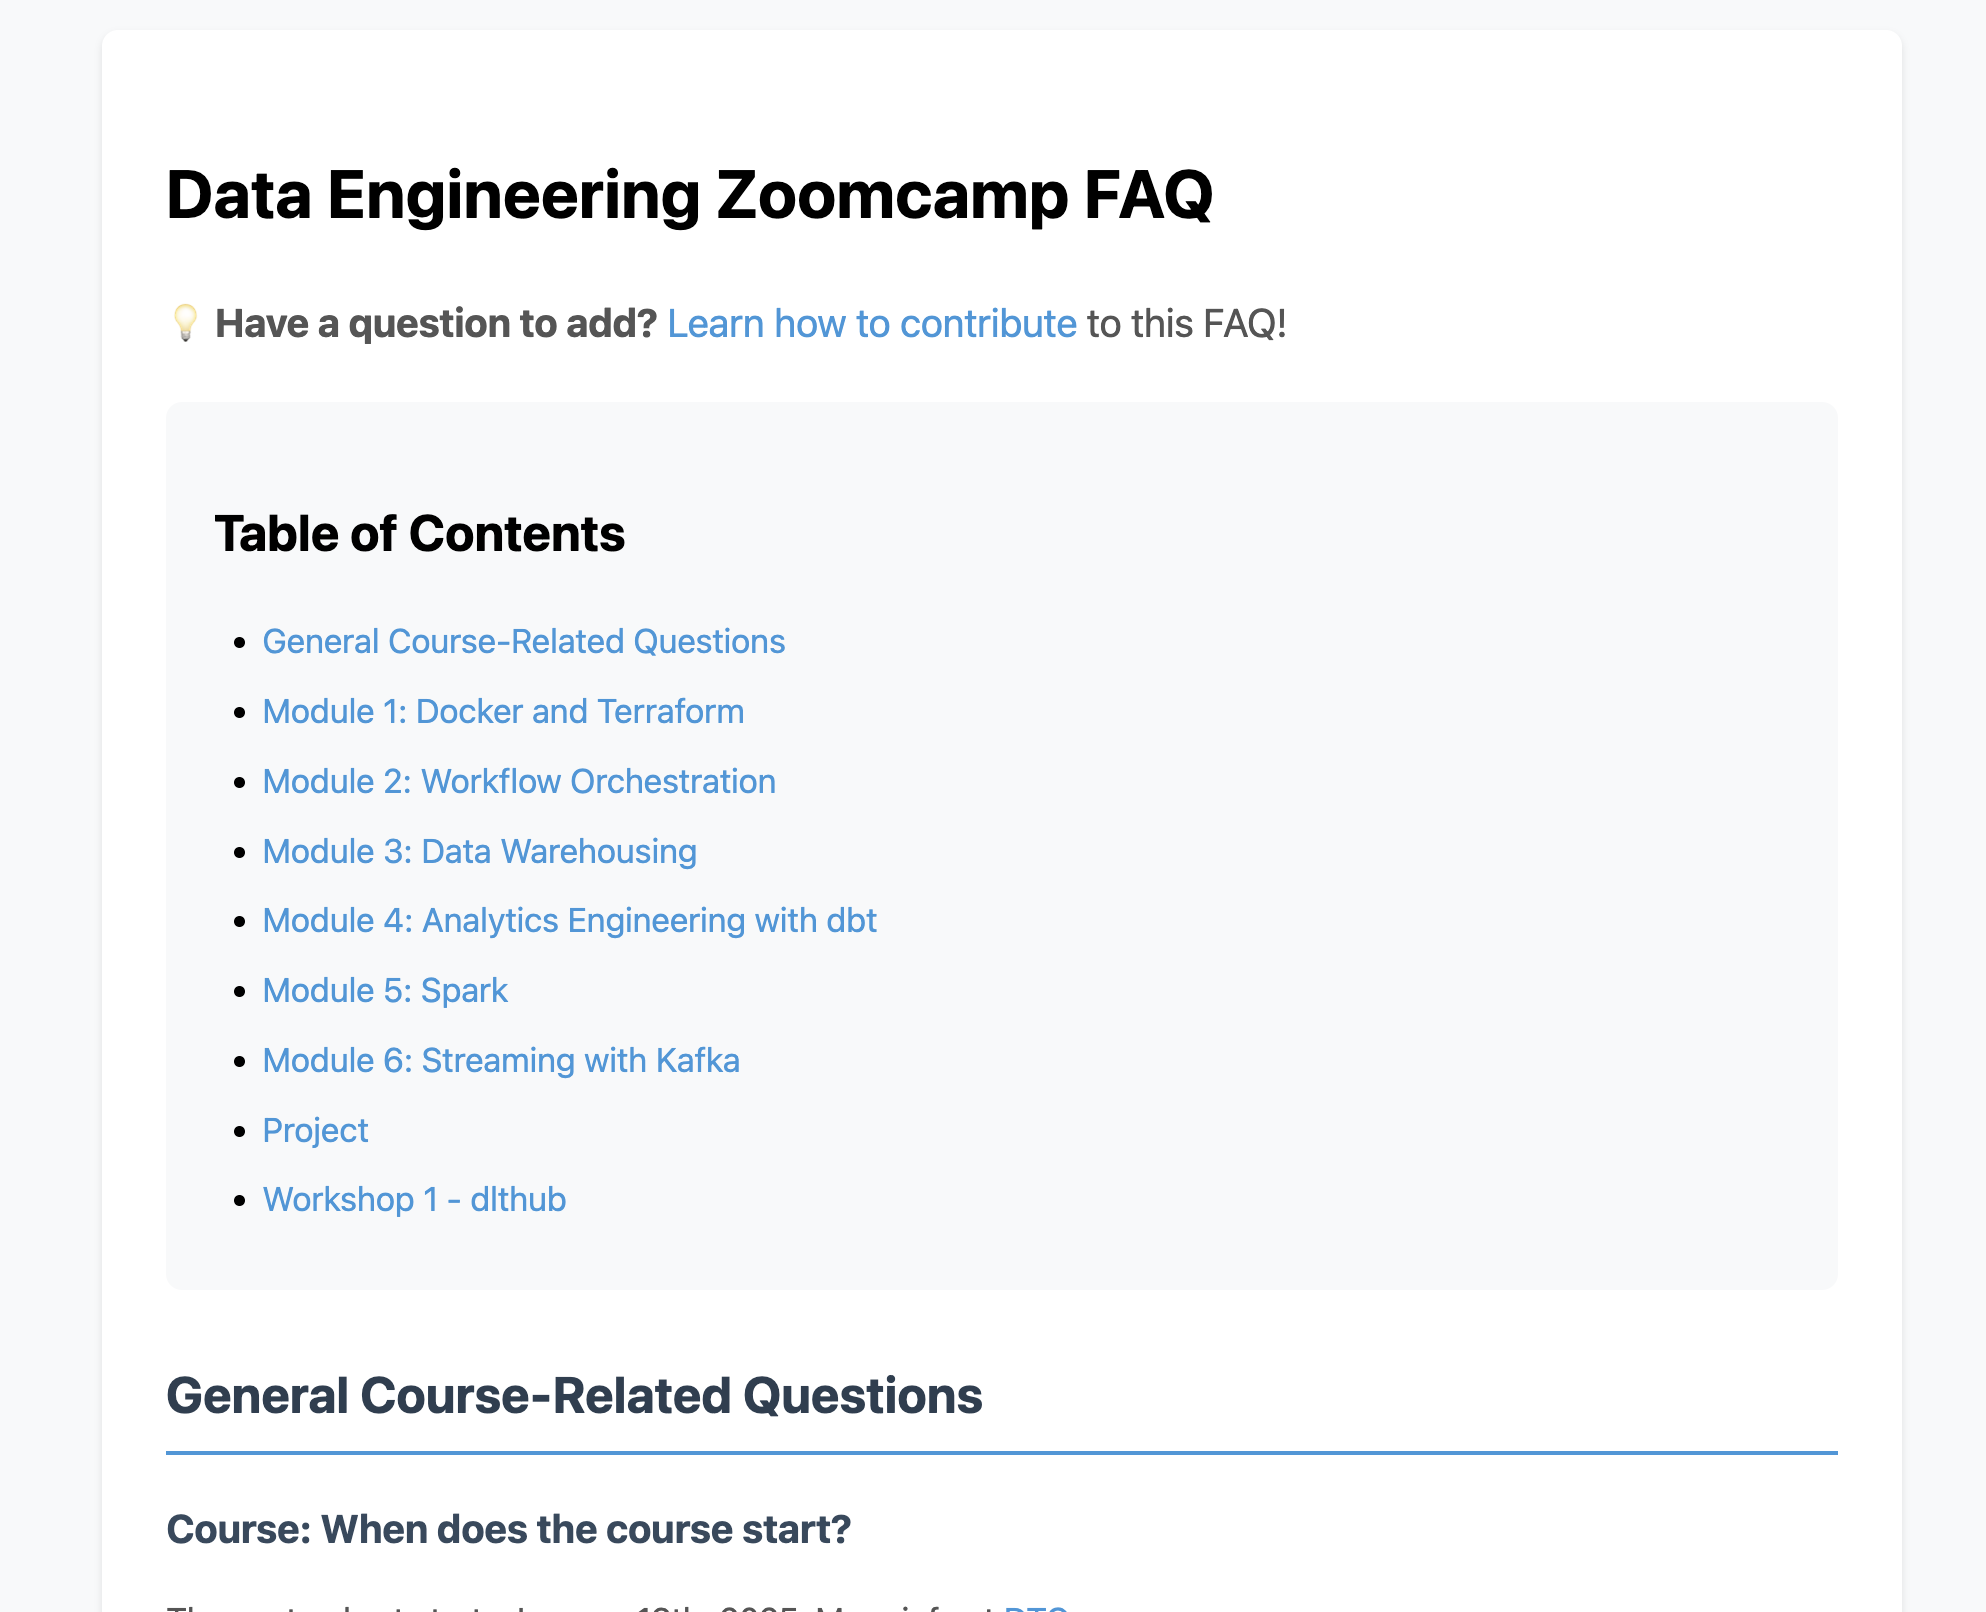Jump to Module 2: Workflow Orchestration
This screenshot has height=1612, width=1986.
click(x=519, y=781)
